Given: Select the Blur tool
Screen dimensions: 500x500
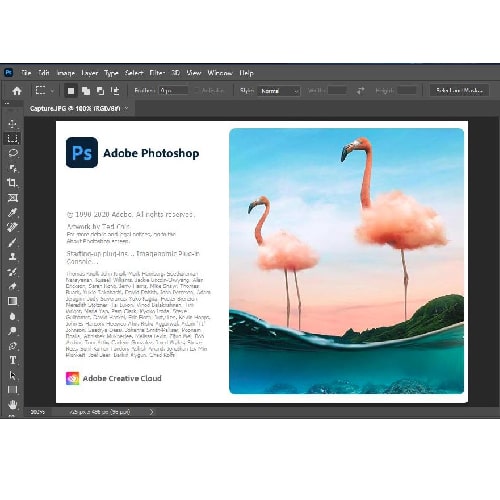Looking at the screenshot, I should [x=13, y=316].
